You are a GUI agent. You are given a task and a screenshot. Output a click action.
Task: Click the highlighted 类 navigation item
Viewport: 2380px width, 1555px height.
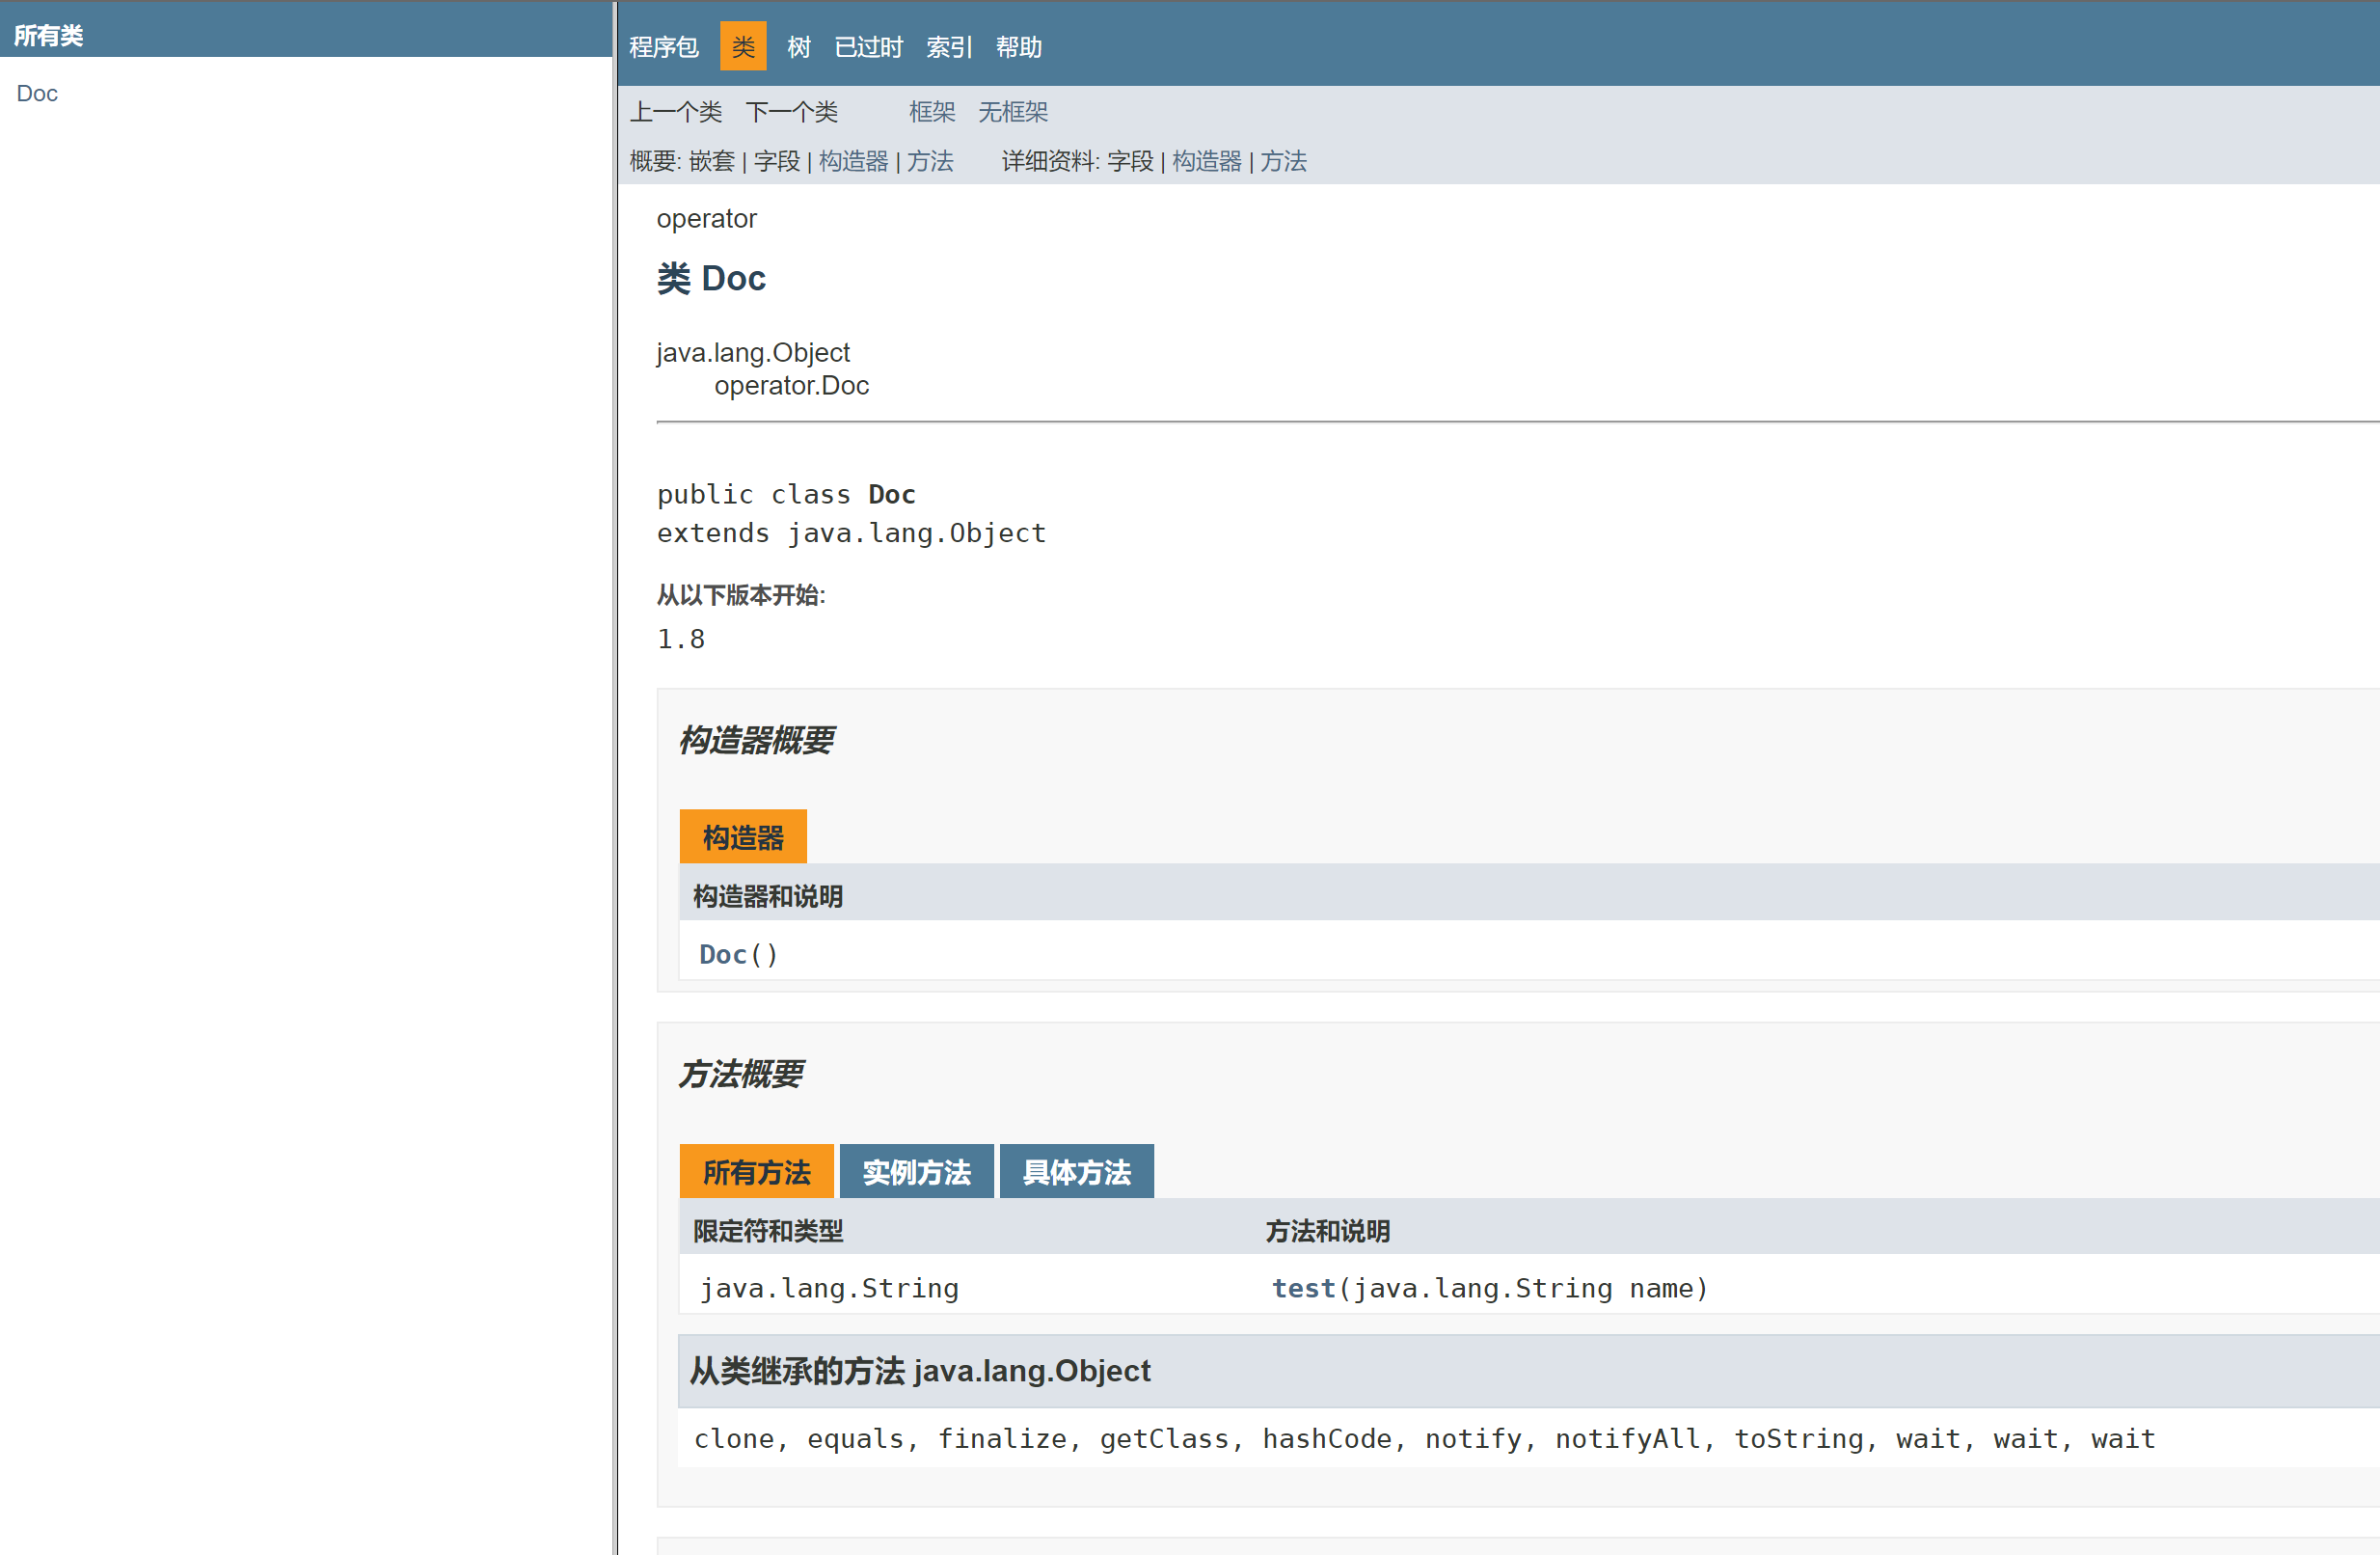tap(743, 47)
